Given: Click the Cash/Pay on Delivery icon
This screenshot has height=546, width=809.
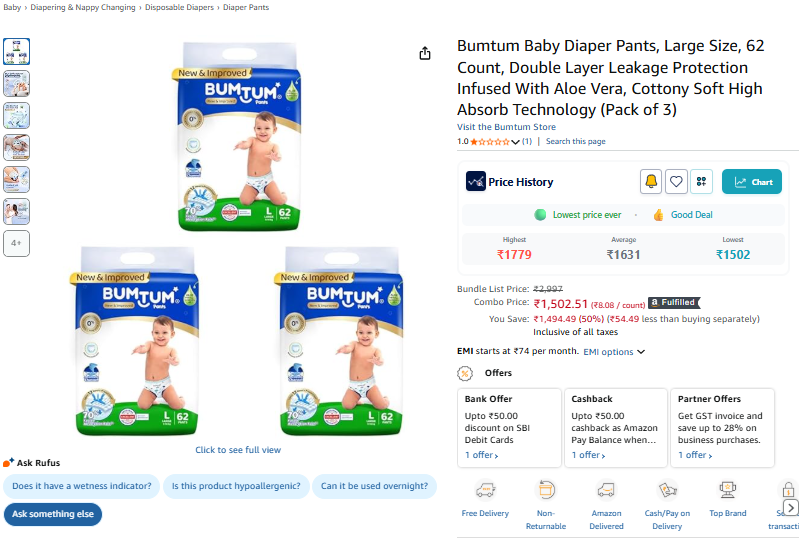Looking at the screenshot, I should click(667, 491).
